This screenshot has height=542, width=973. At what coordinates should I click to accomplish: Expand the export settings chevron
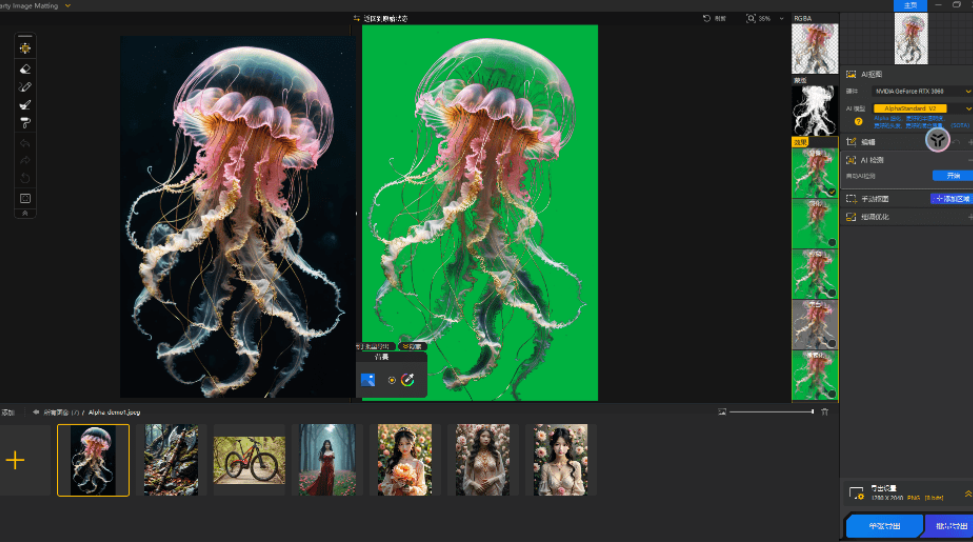pyautogui.click(x=967, y=493)
